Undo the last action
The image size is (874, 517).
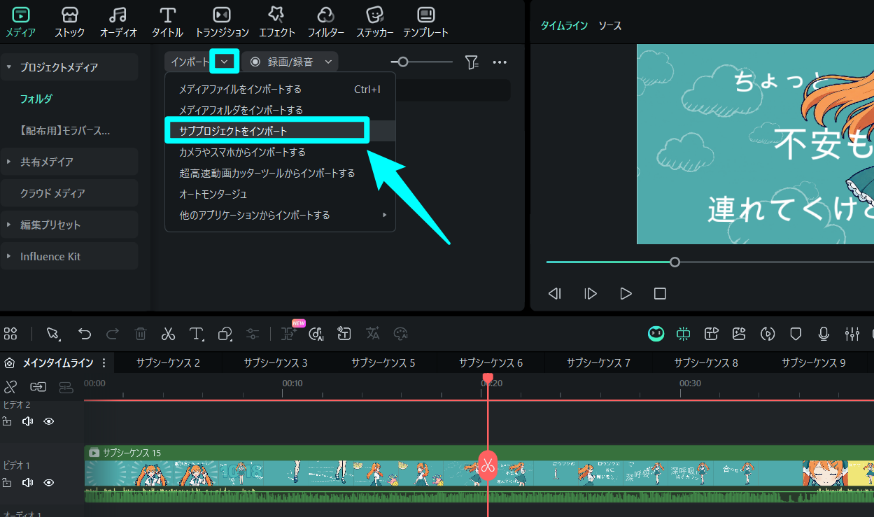(x=84, y=334)
